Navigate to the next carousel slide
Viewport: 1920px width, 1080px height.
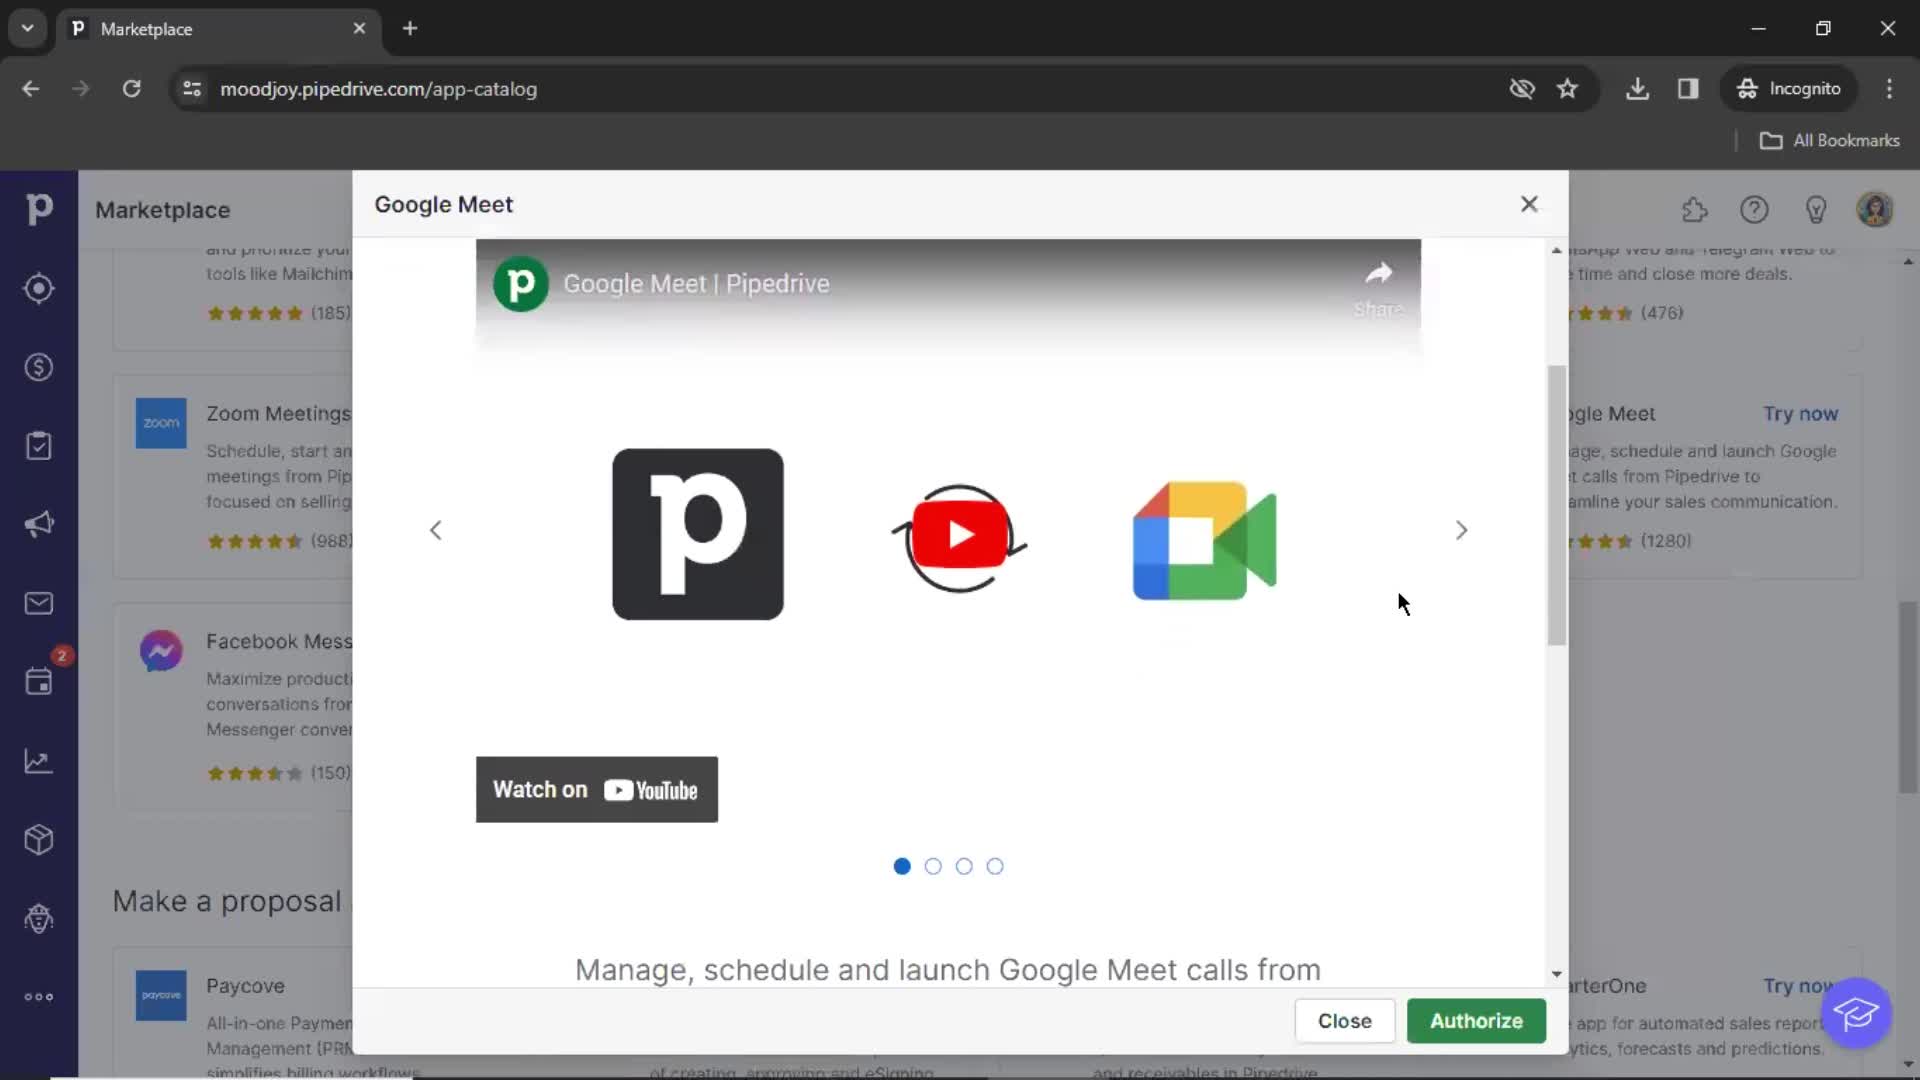click(x=1461, y=529)
